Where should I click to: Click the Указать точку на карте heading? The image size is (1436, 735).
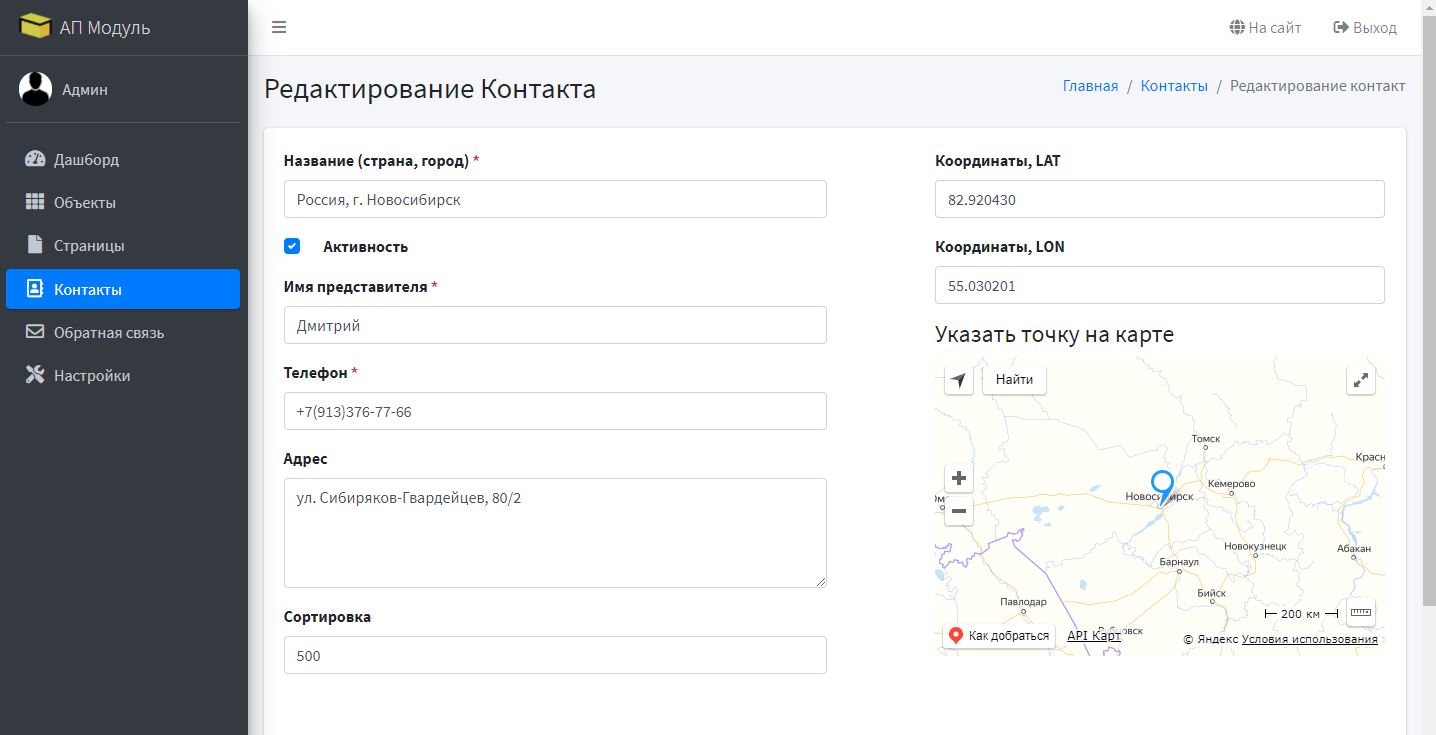[1054, 334]
